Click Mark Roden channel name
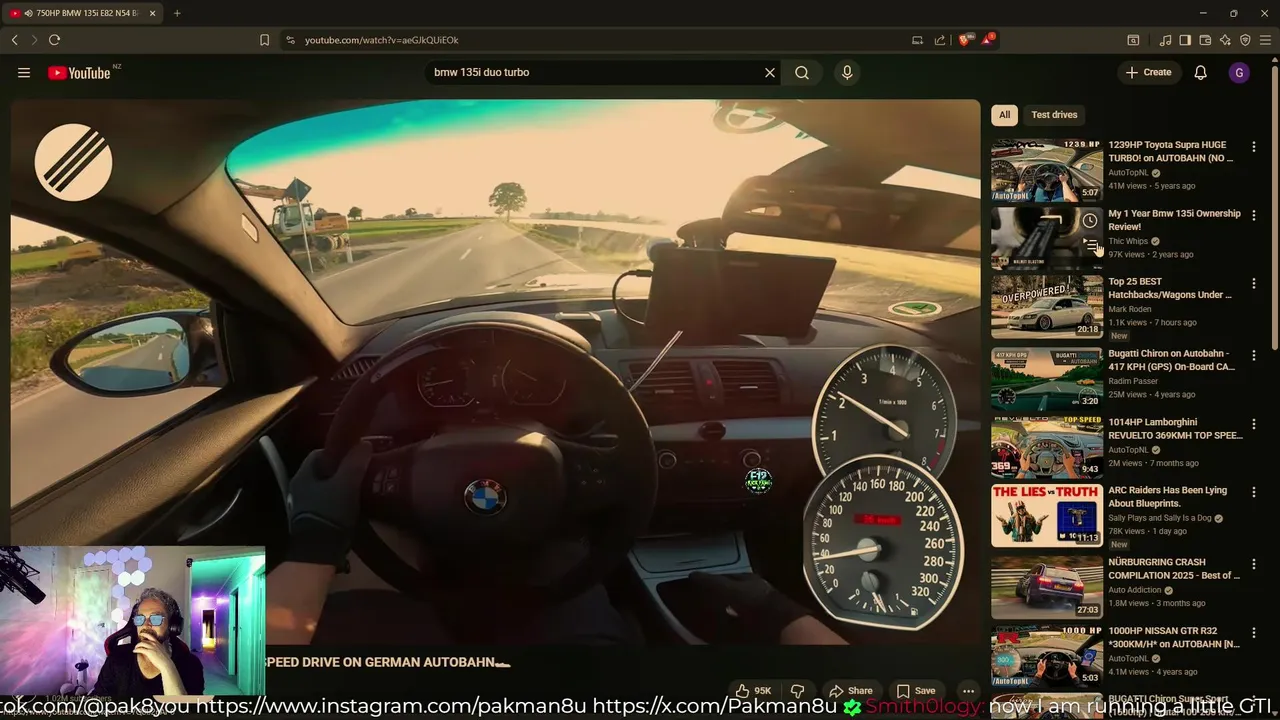Screen dimensions: 1280x720 click(1130, 309)
